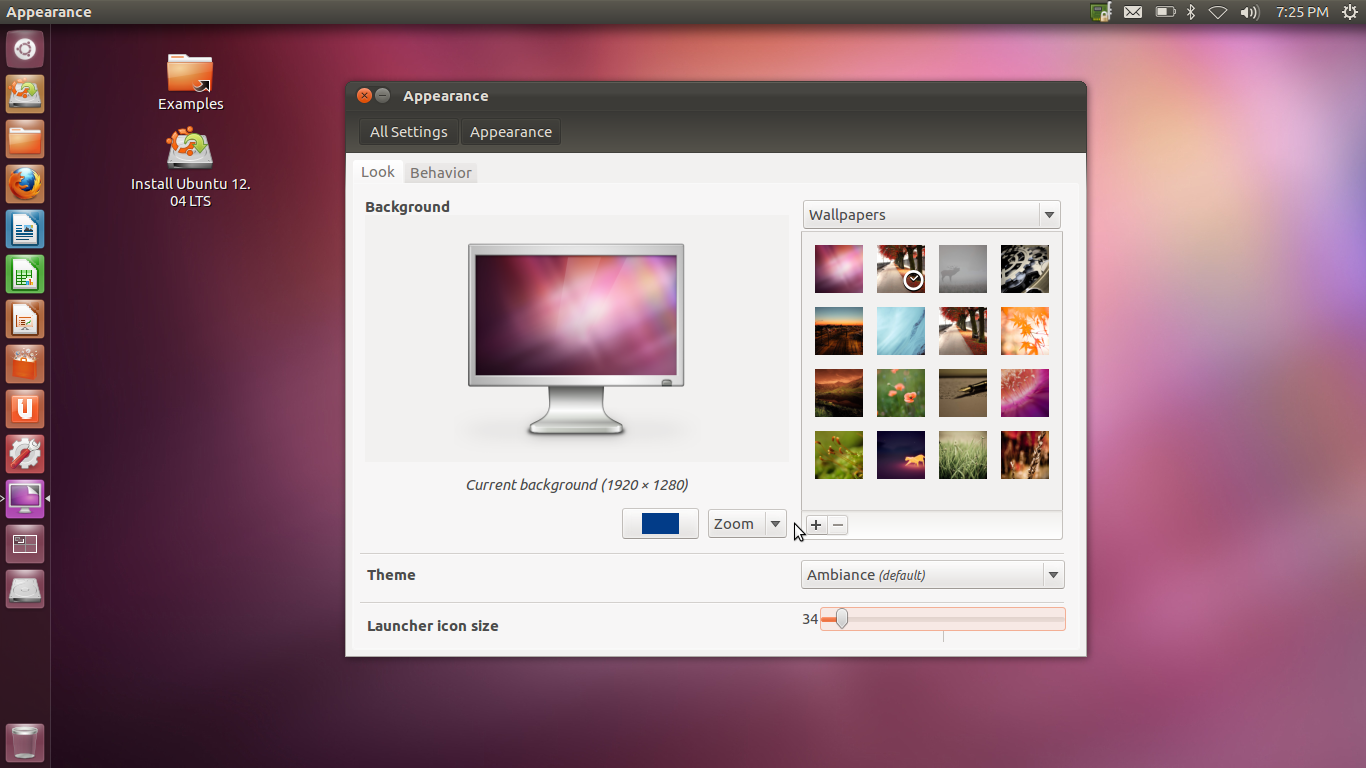
Task: Select the fountain pen wallpaper
Action: click(x=963, y=393)
